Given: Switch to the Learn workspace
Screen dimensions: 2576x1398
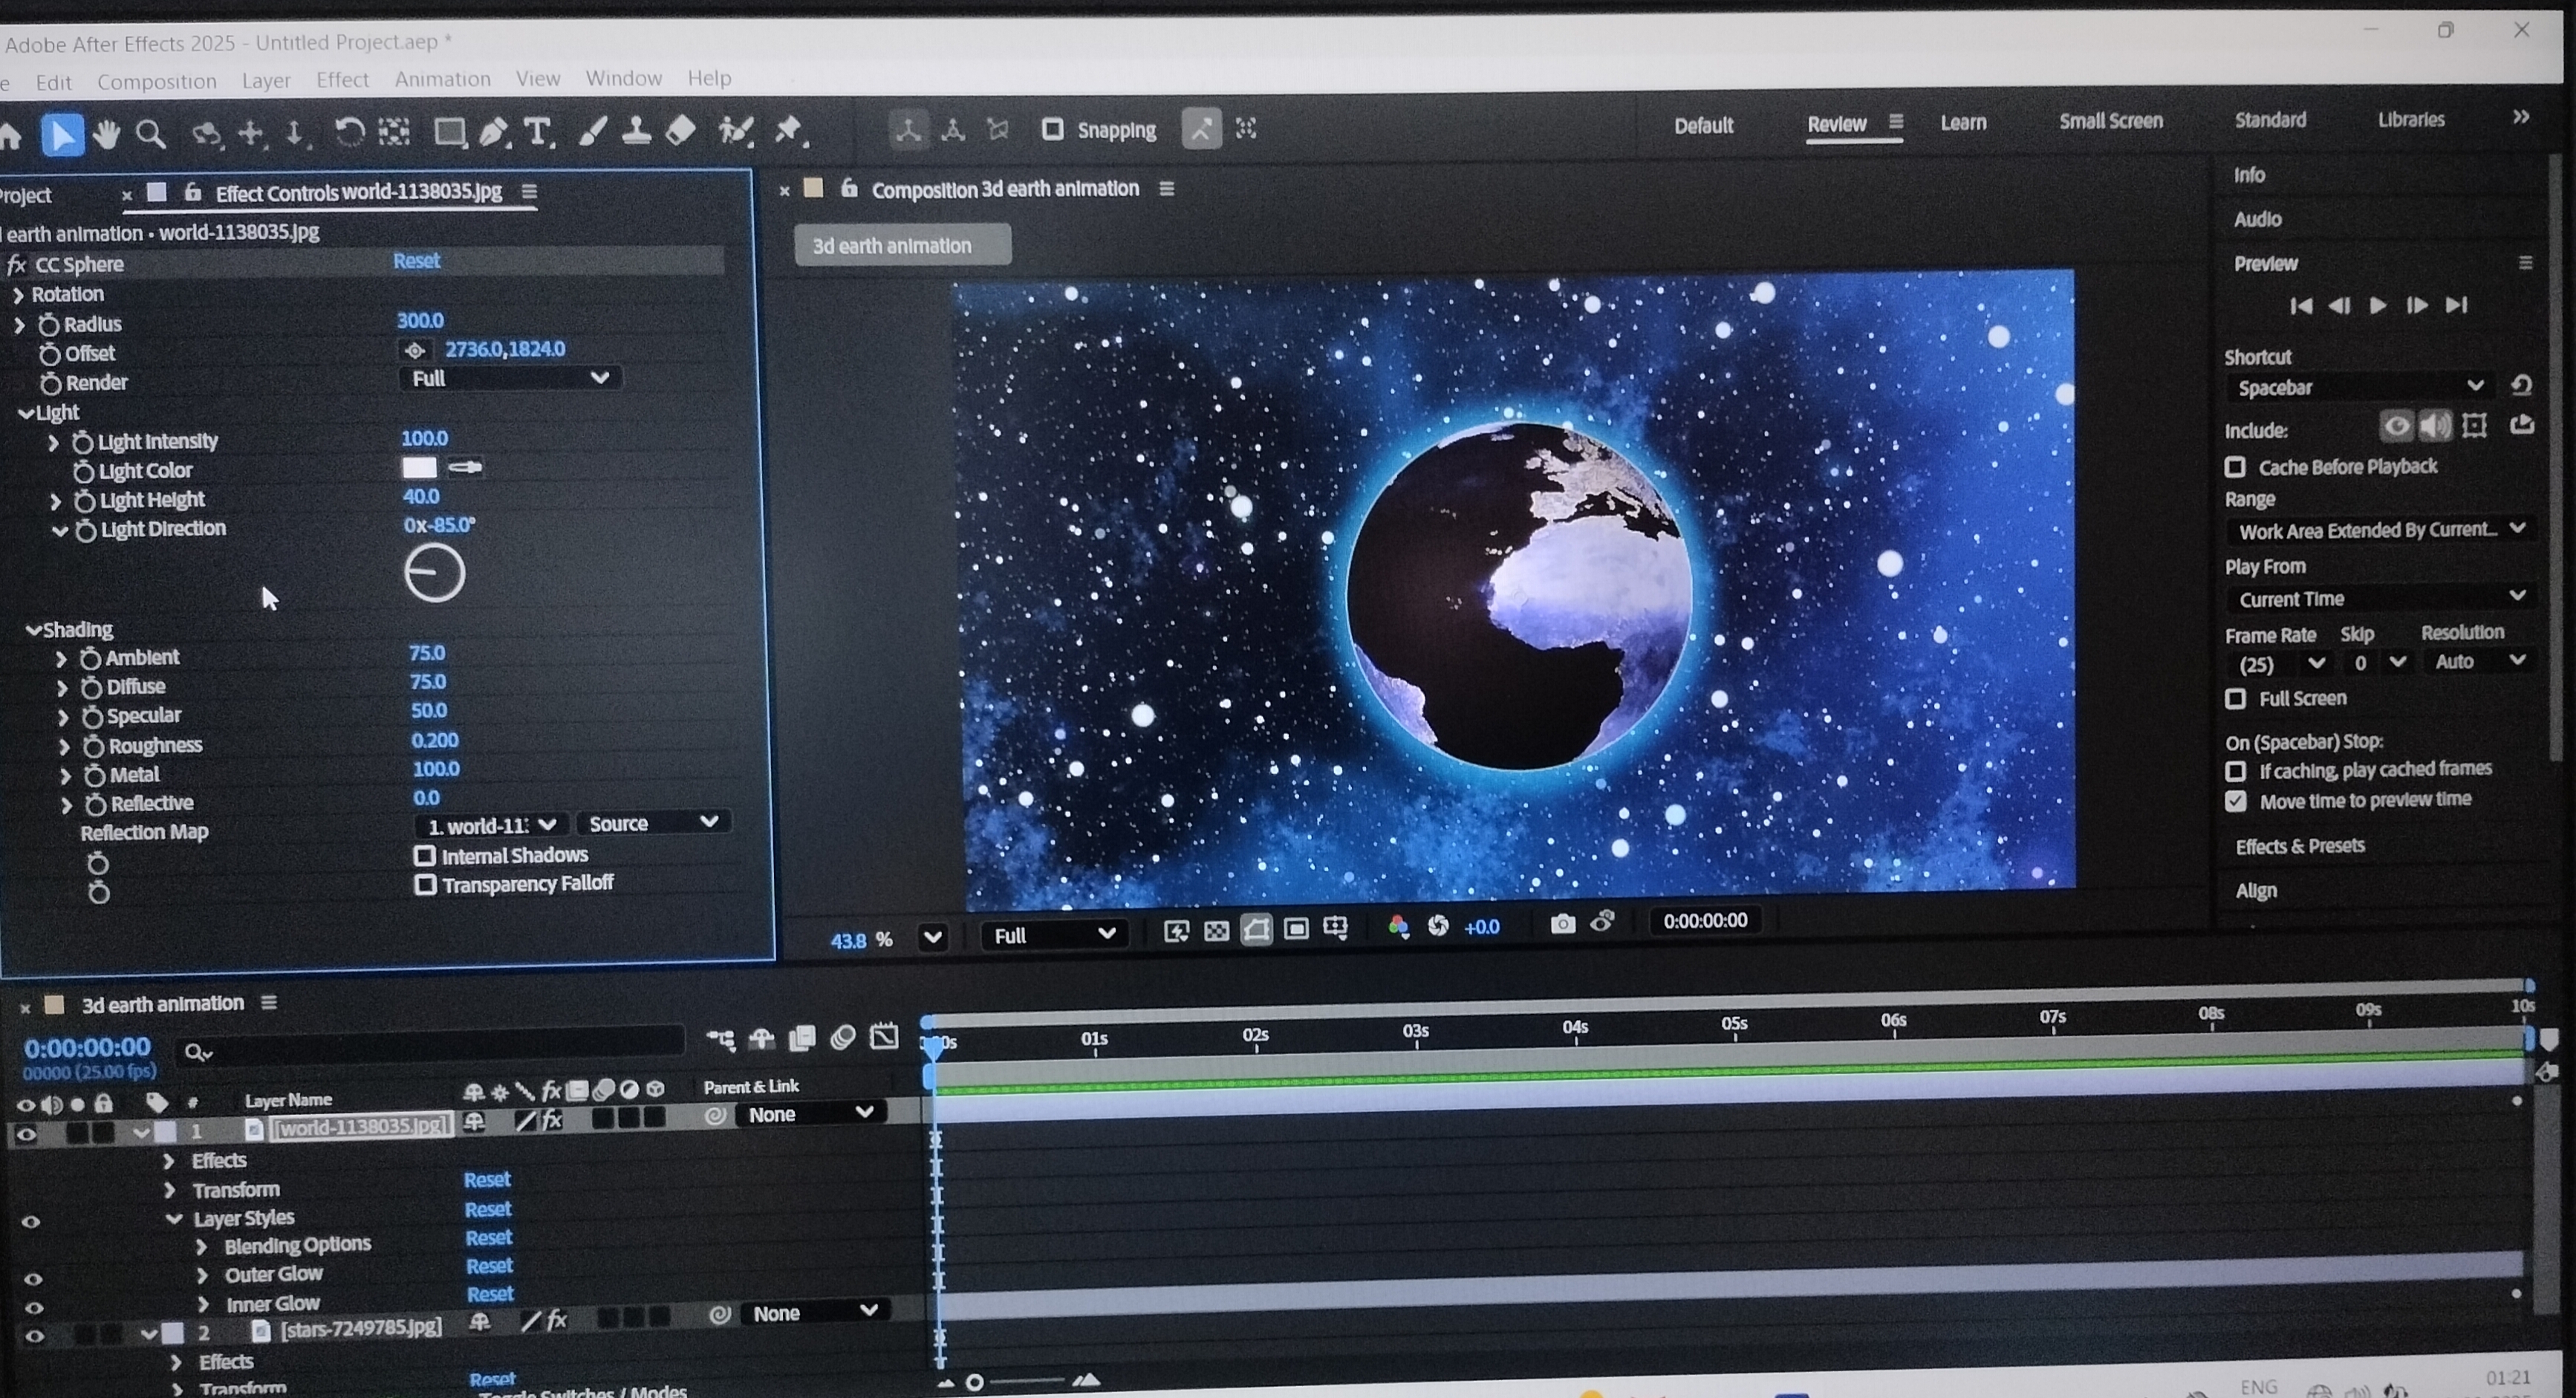Looking at the screenshot, I should (x=1963, y=123).
